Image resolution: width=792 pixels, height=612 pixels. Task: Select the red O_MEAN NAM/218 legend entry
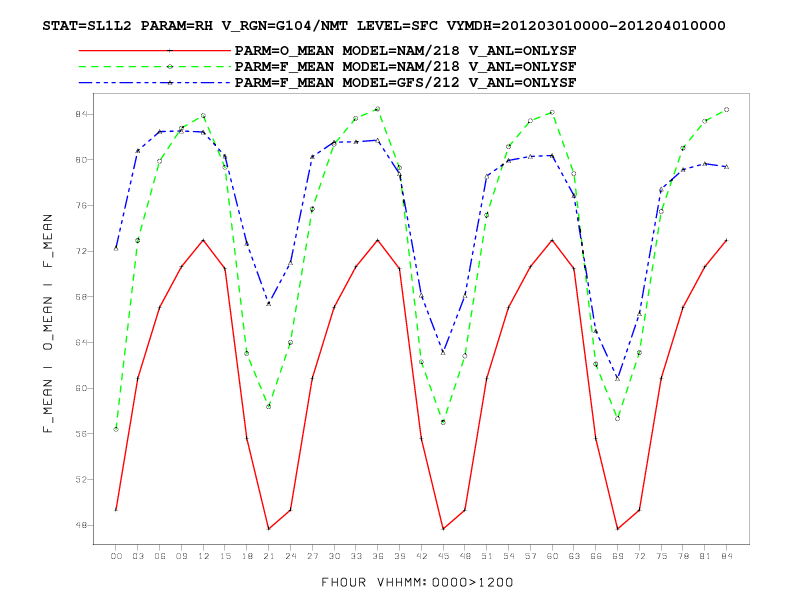click(x=328, y=51)
